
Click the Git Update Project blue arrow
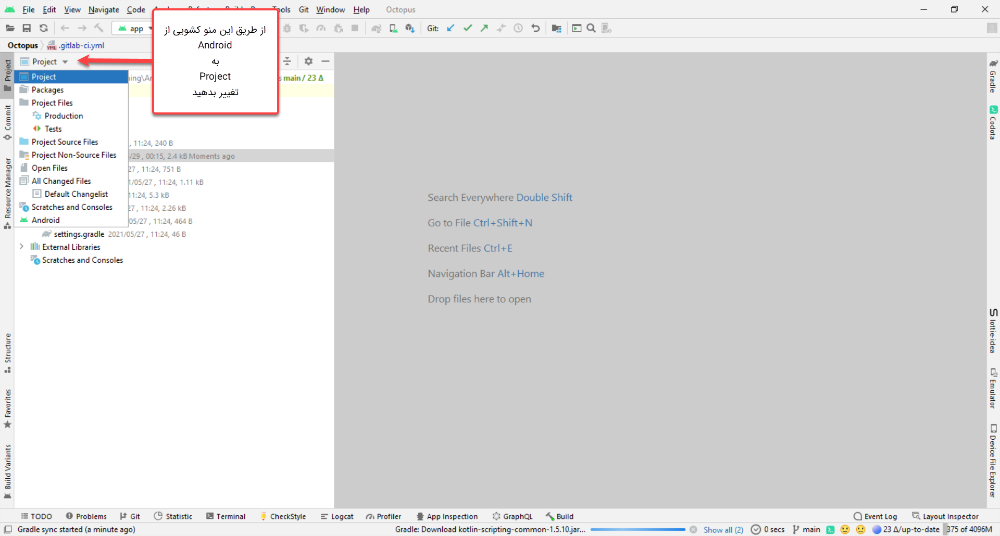(x=451, y=28)
